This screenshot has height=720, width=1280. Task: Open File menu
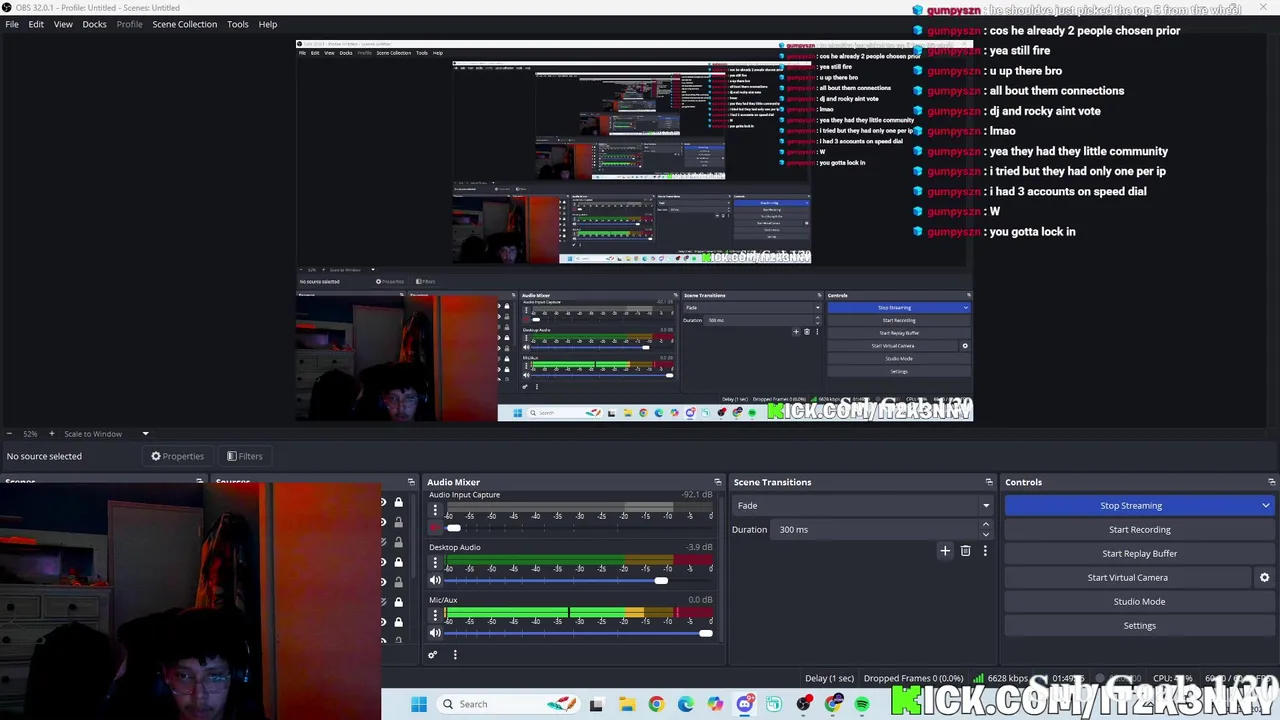coord(12,24)
